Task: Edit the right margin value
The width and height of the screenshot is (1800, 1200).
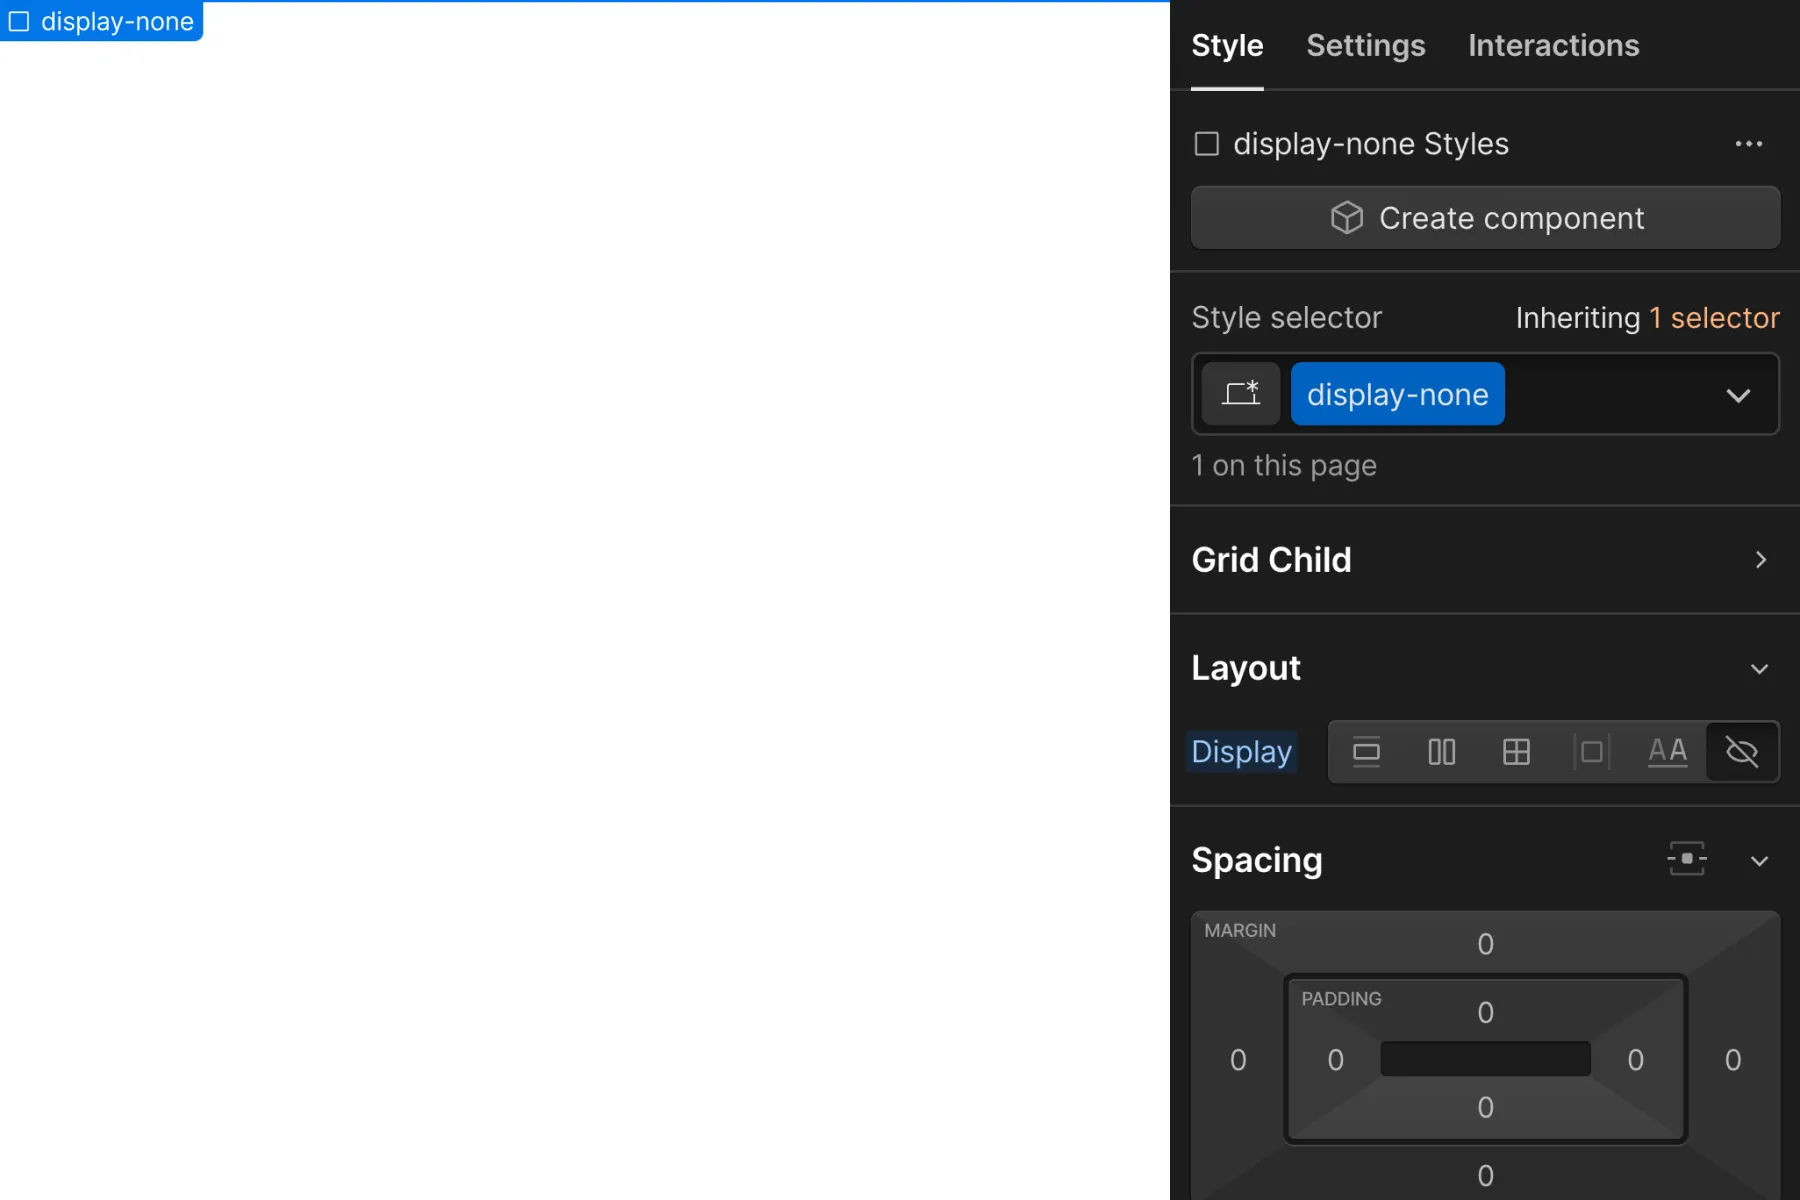Action: click(x=1733, y=1060)
